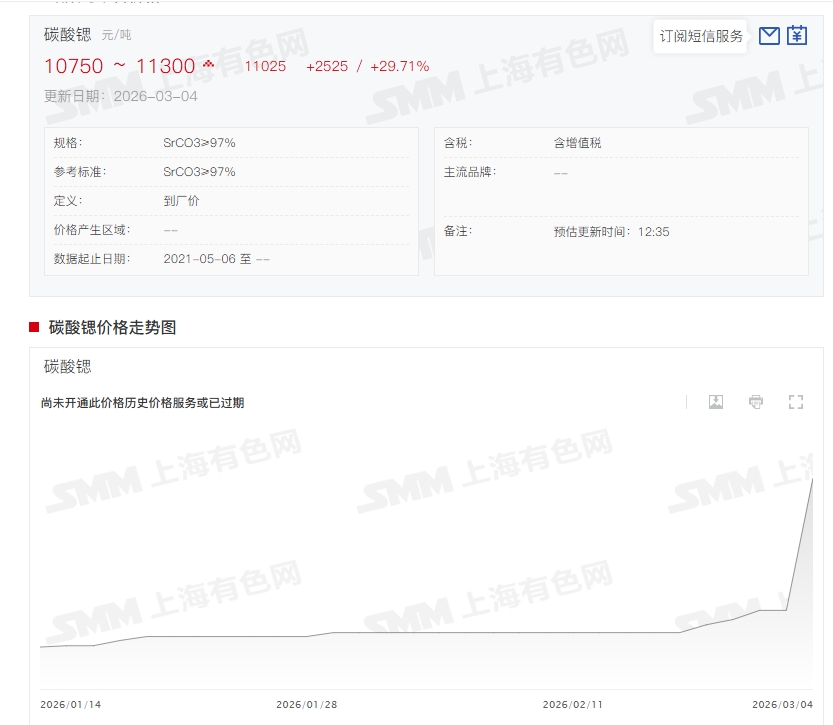Click the update date 2026-03-04
Image resolution: width=833 pixels, height=725 pixels.
(x=156, y=96)
